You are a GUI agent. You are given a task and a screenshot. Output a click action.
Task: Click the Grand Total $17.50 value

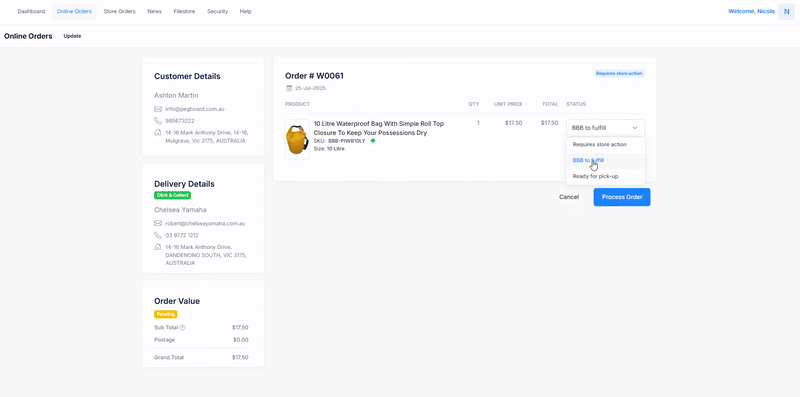pyautogui.click(x=240, y=358)
